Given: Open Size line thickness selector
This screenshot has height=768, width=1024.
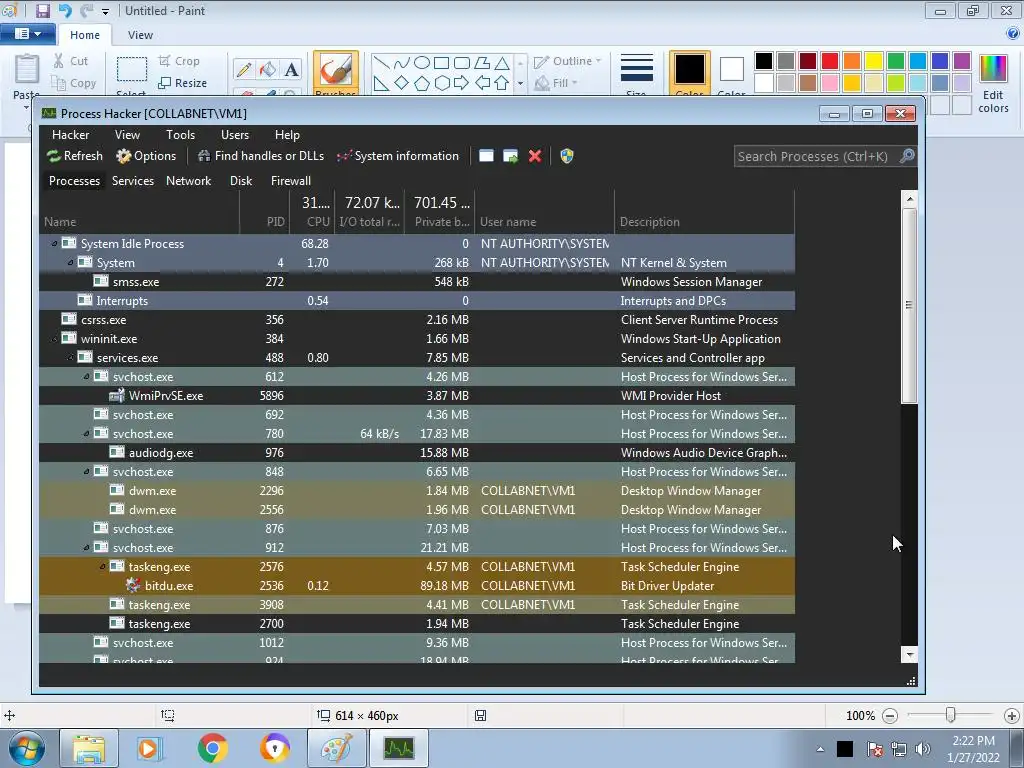Looking at the screenshot, I should [637, 74].
